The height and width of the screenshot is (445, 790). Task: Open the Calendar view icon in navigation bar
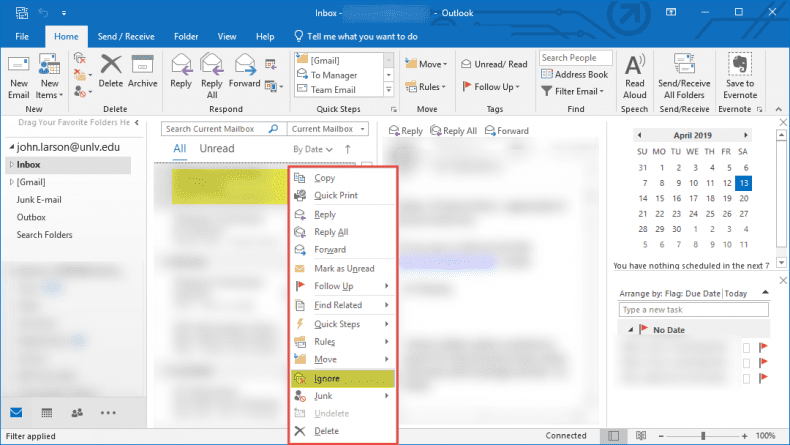(x=47, y=412)
